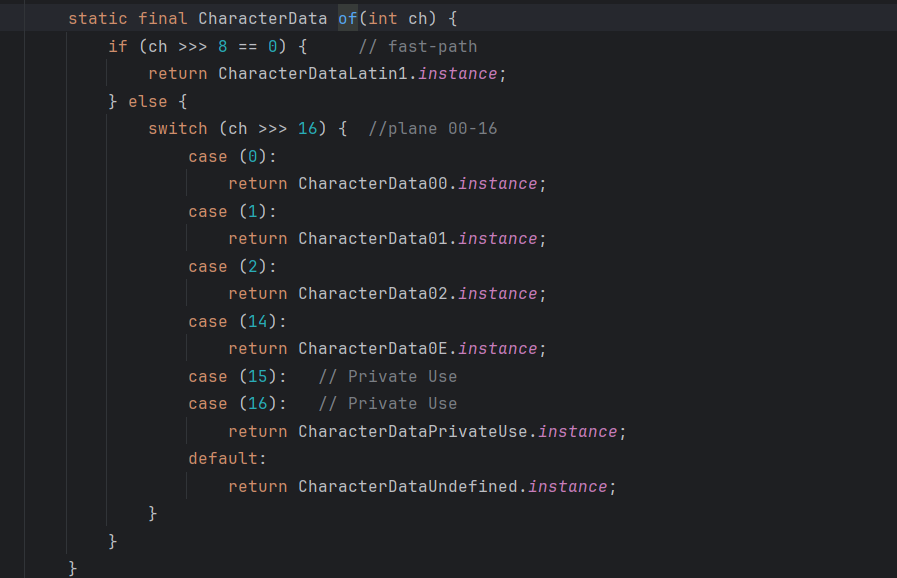
Task: Click the 'case (0):' label
Action: 232,157
